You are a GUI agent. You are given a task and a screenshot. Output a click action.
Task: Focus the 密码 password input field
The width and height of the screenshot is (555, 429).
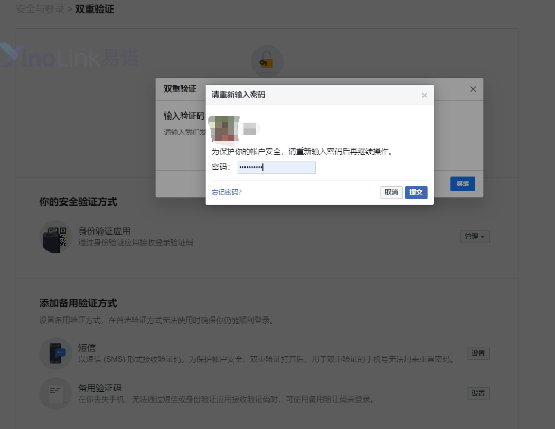pos(276,167)
